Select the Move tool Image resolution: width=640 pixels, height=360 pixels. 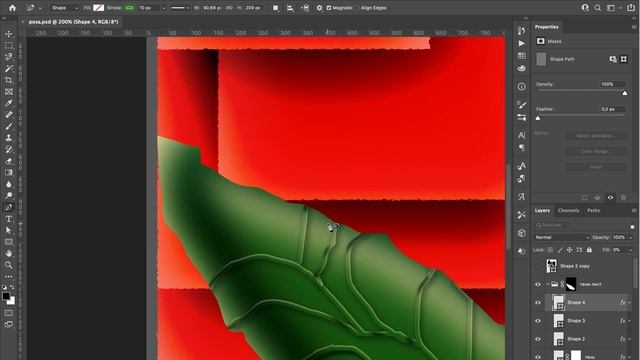click(x=9, y=34)
